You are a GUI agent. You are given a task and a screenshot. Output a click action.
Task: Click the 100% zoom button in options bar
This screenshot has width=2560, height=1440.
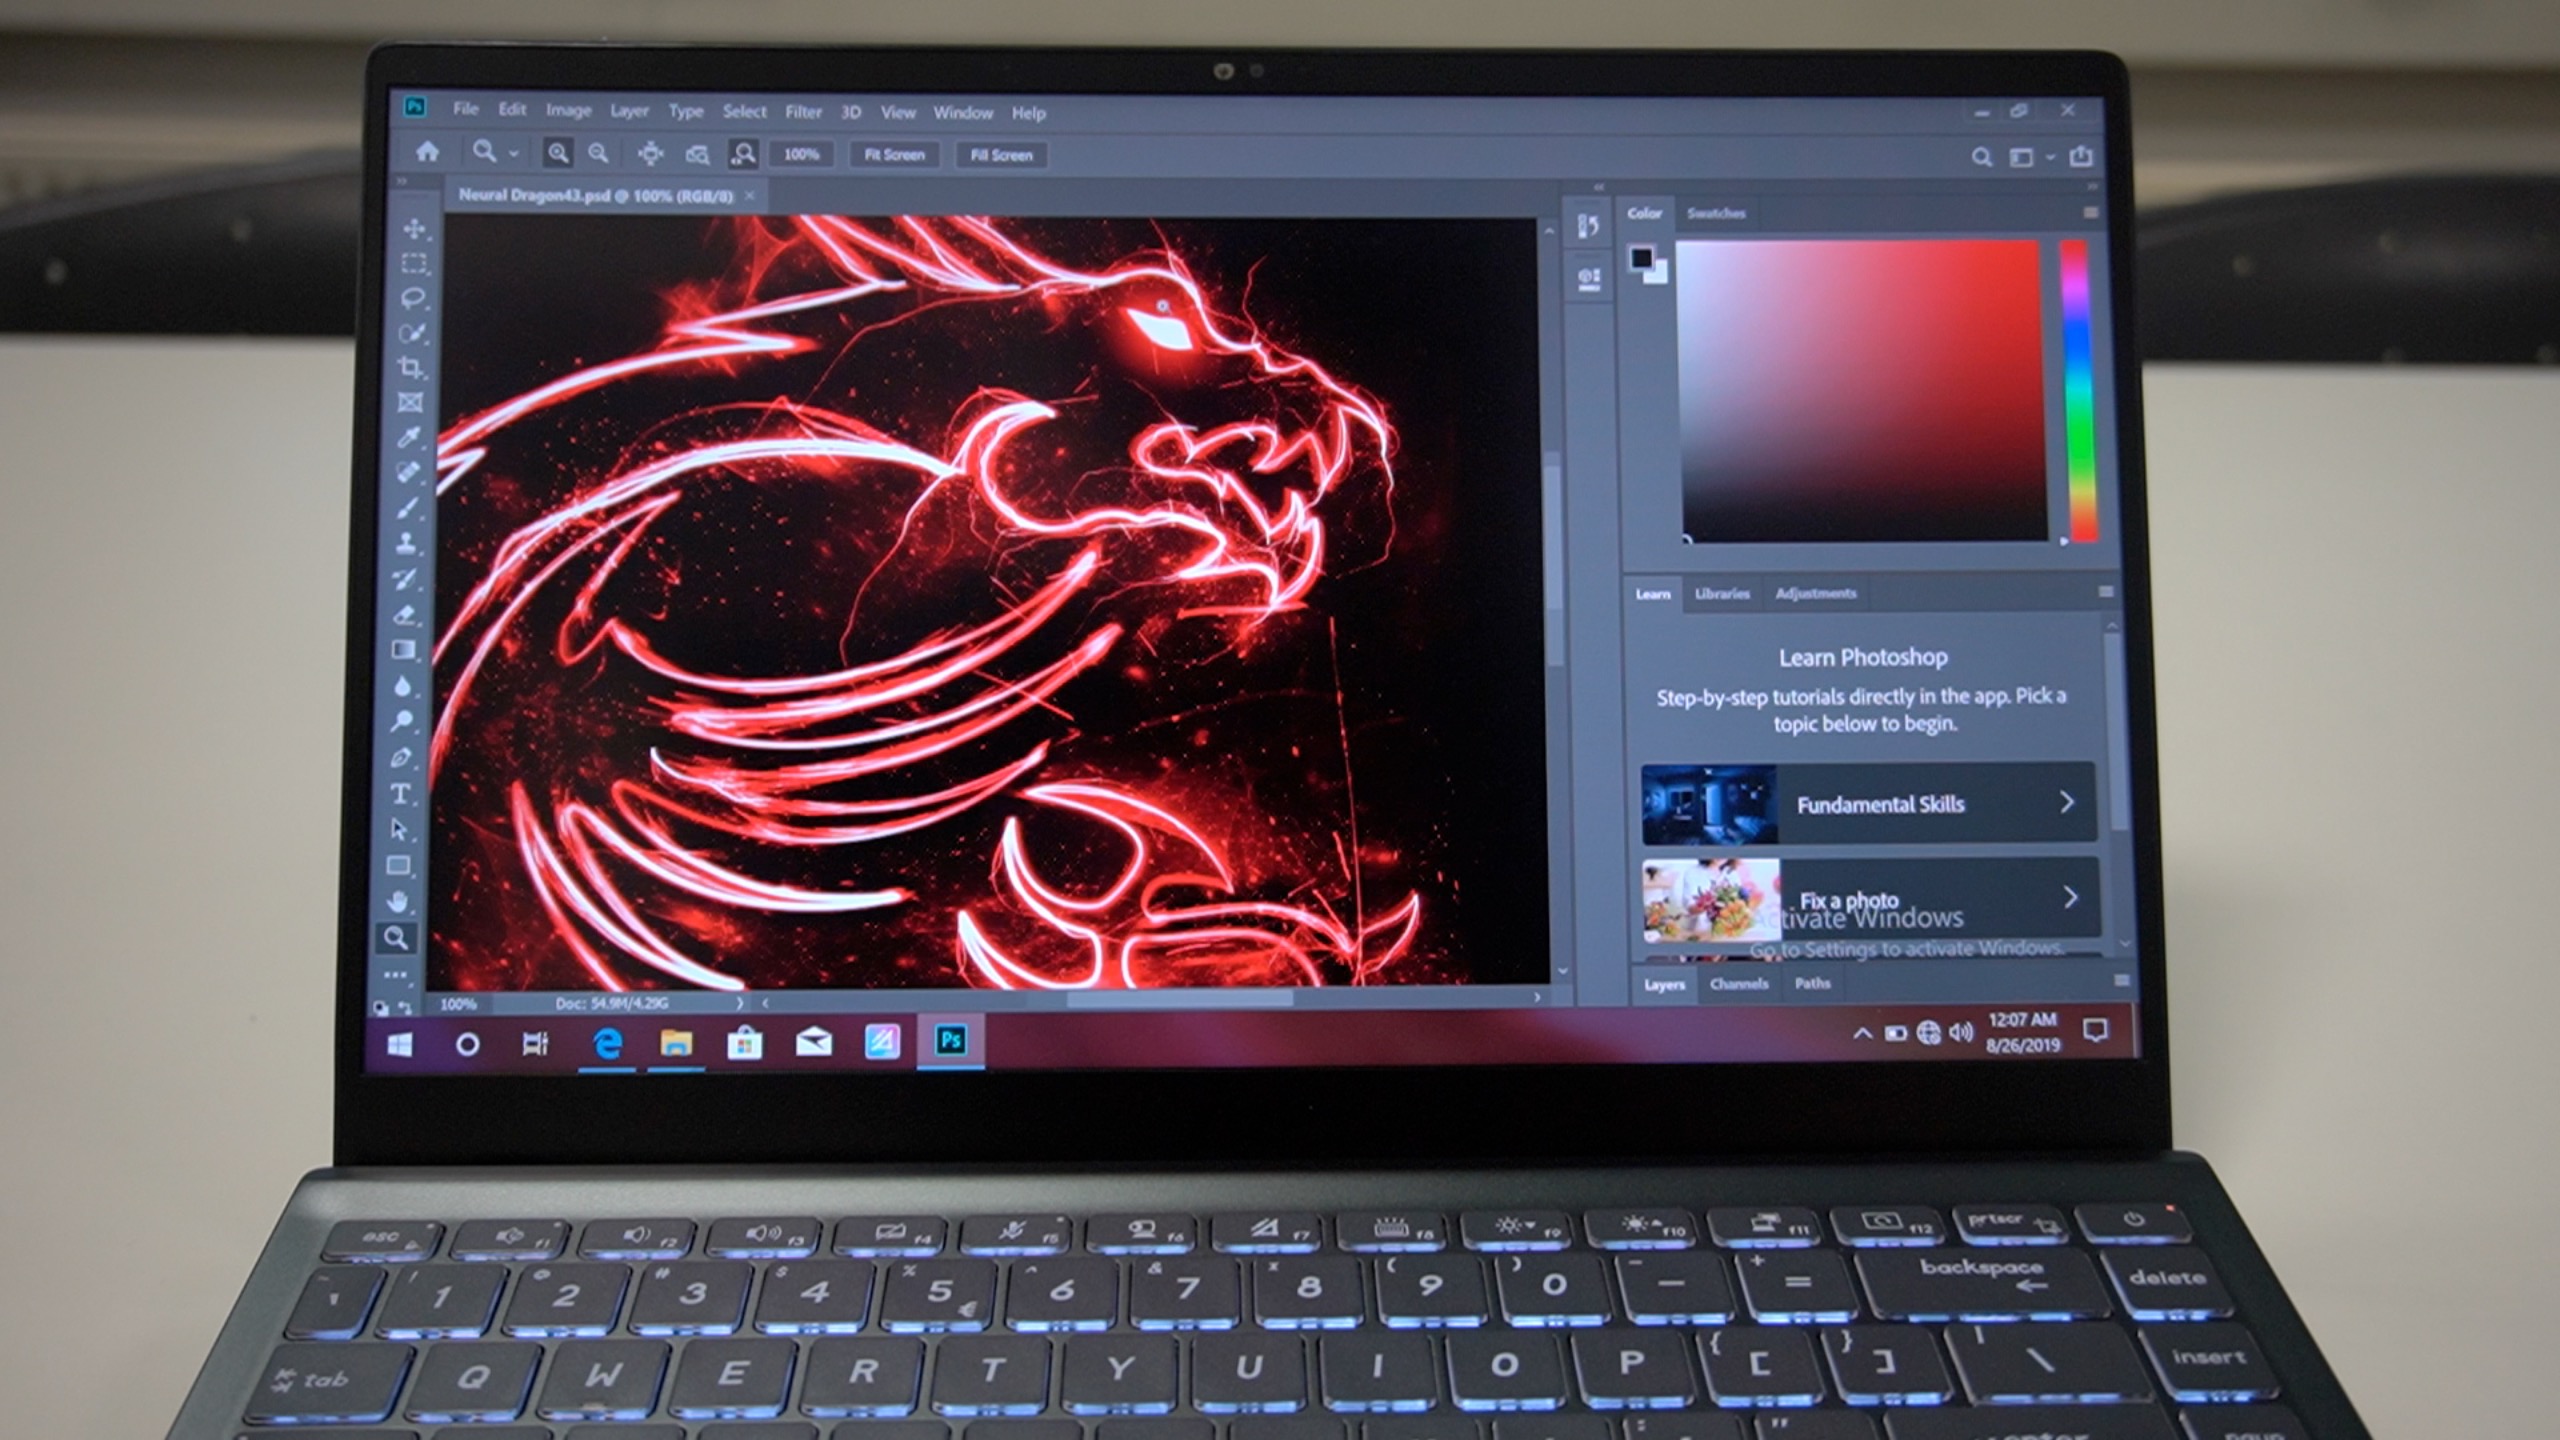click(801, 154)
